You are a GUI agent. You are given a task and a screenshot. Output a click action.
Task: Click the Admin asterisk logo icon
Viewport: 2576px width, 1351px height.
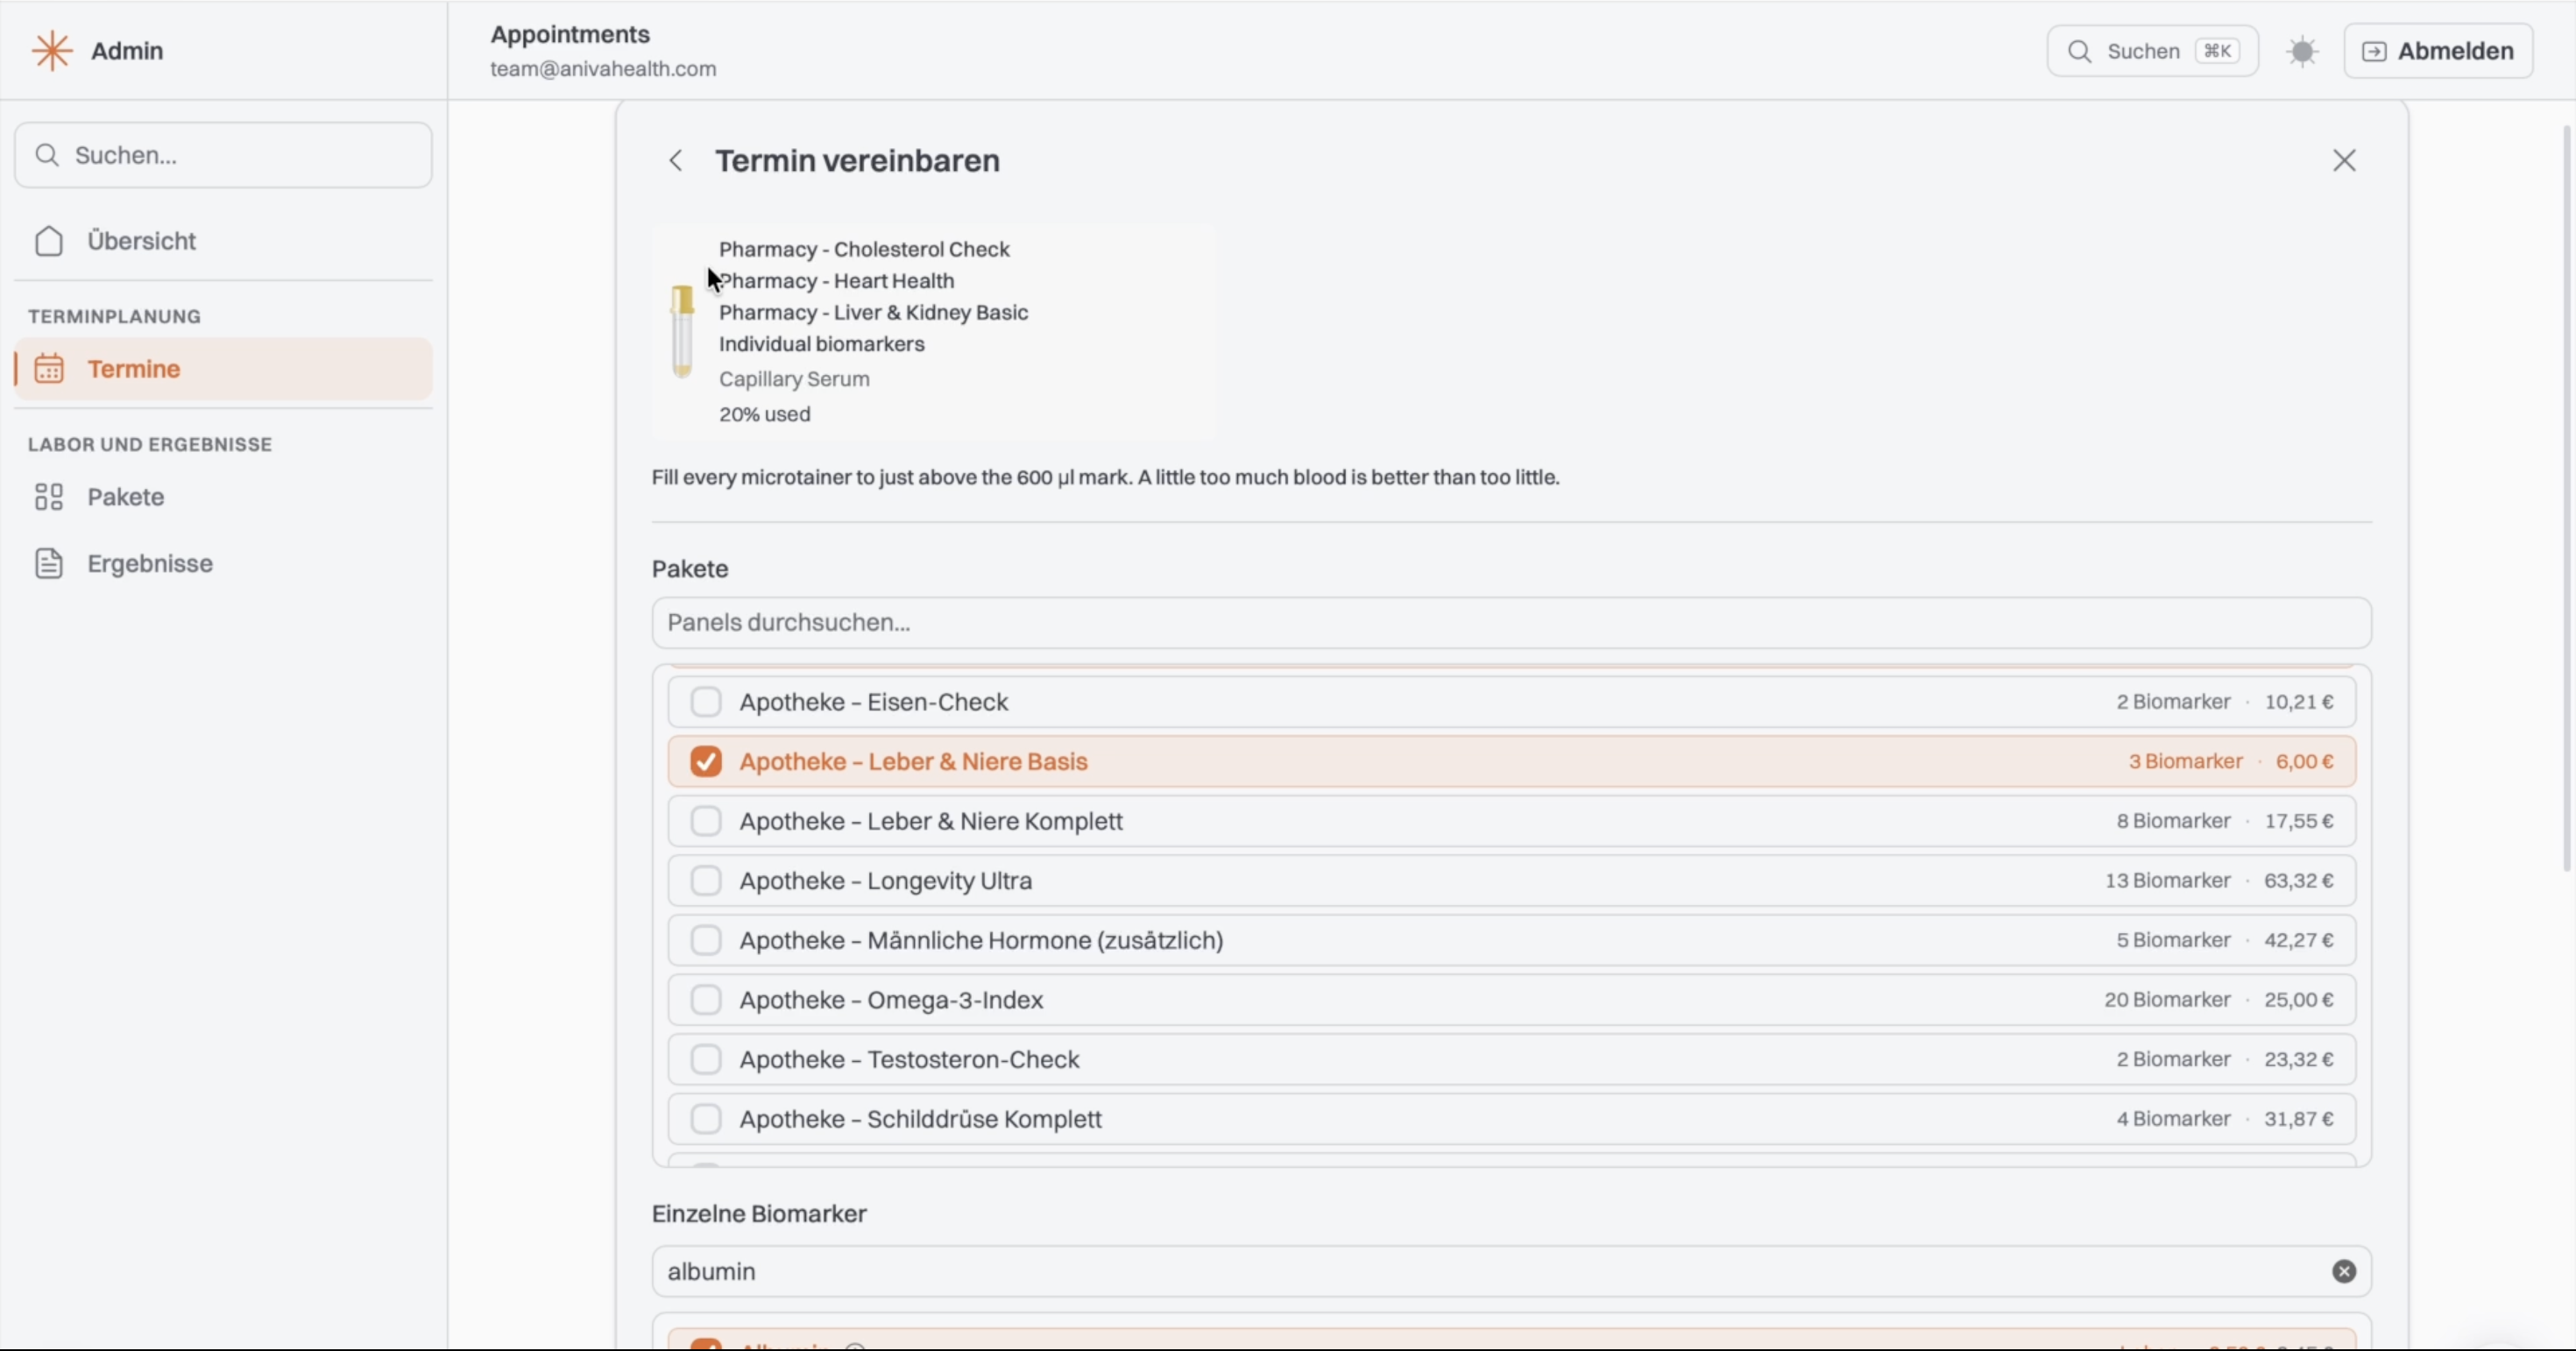point(52,51)
